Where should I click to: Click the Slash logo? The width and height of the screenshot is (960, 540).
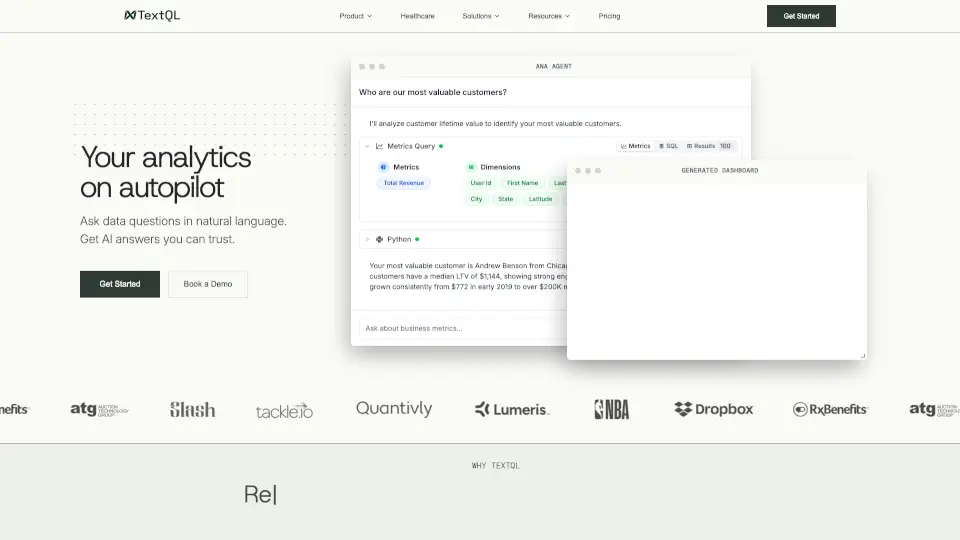tap(192, 409)
